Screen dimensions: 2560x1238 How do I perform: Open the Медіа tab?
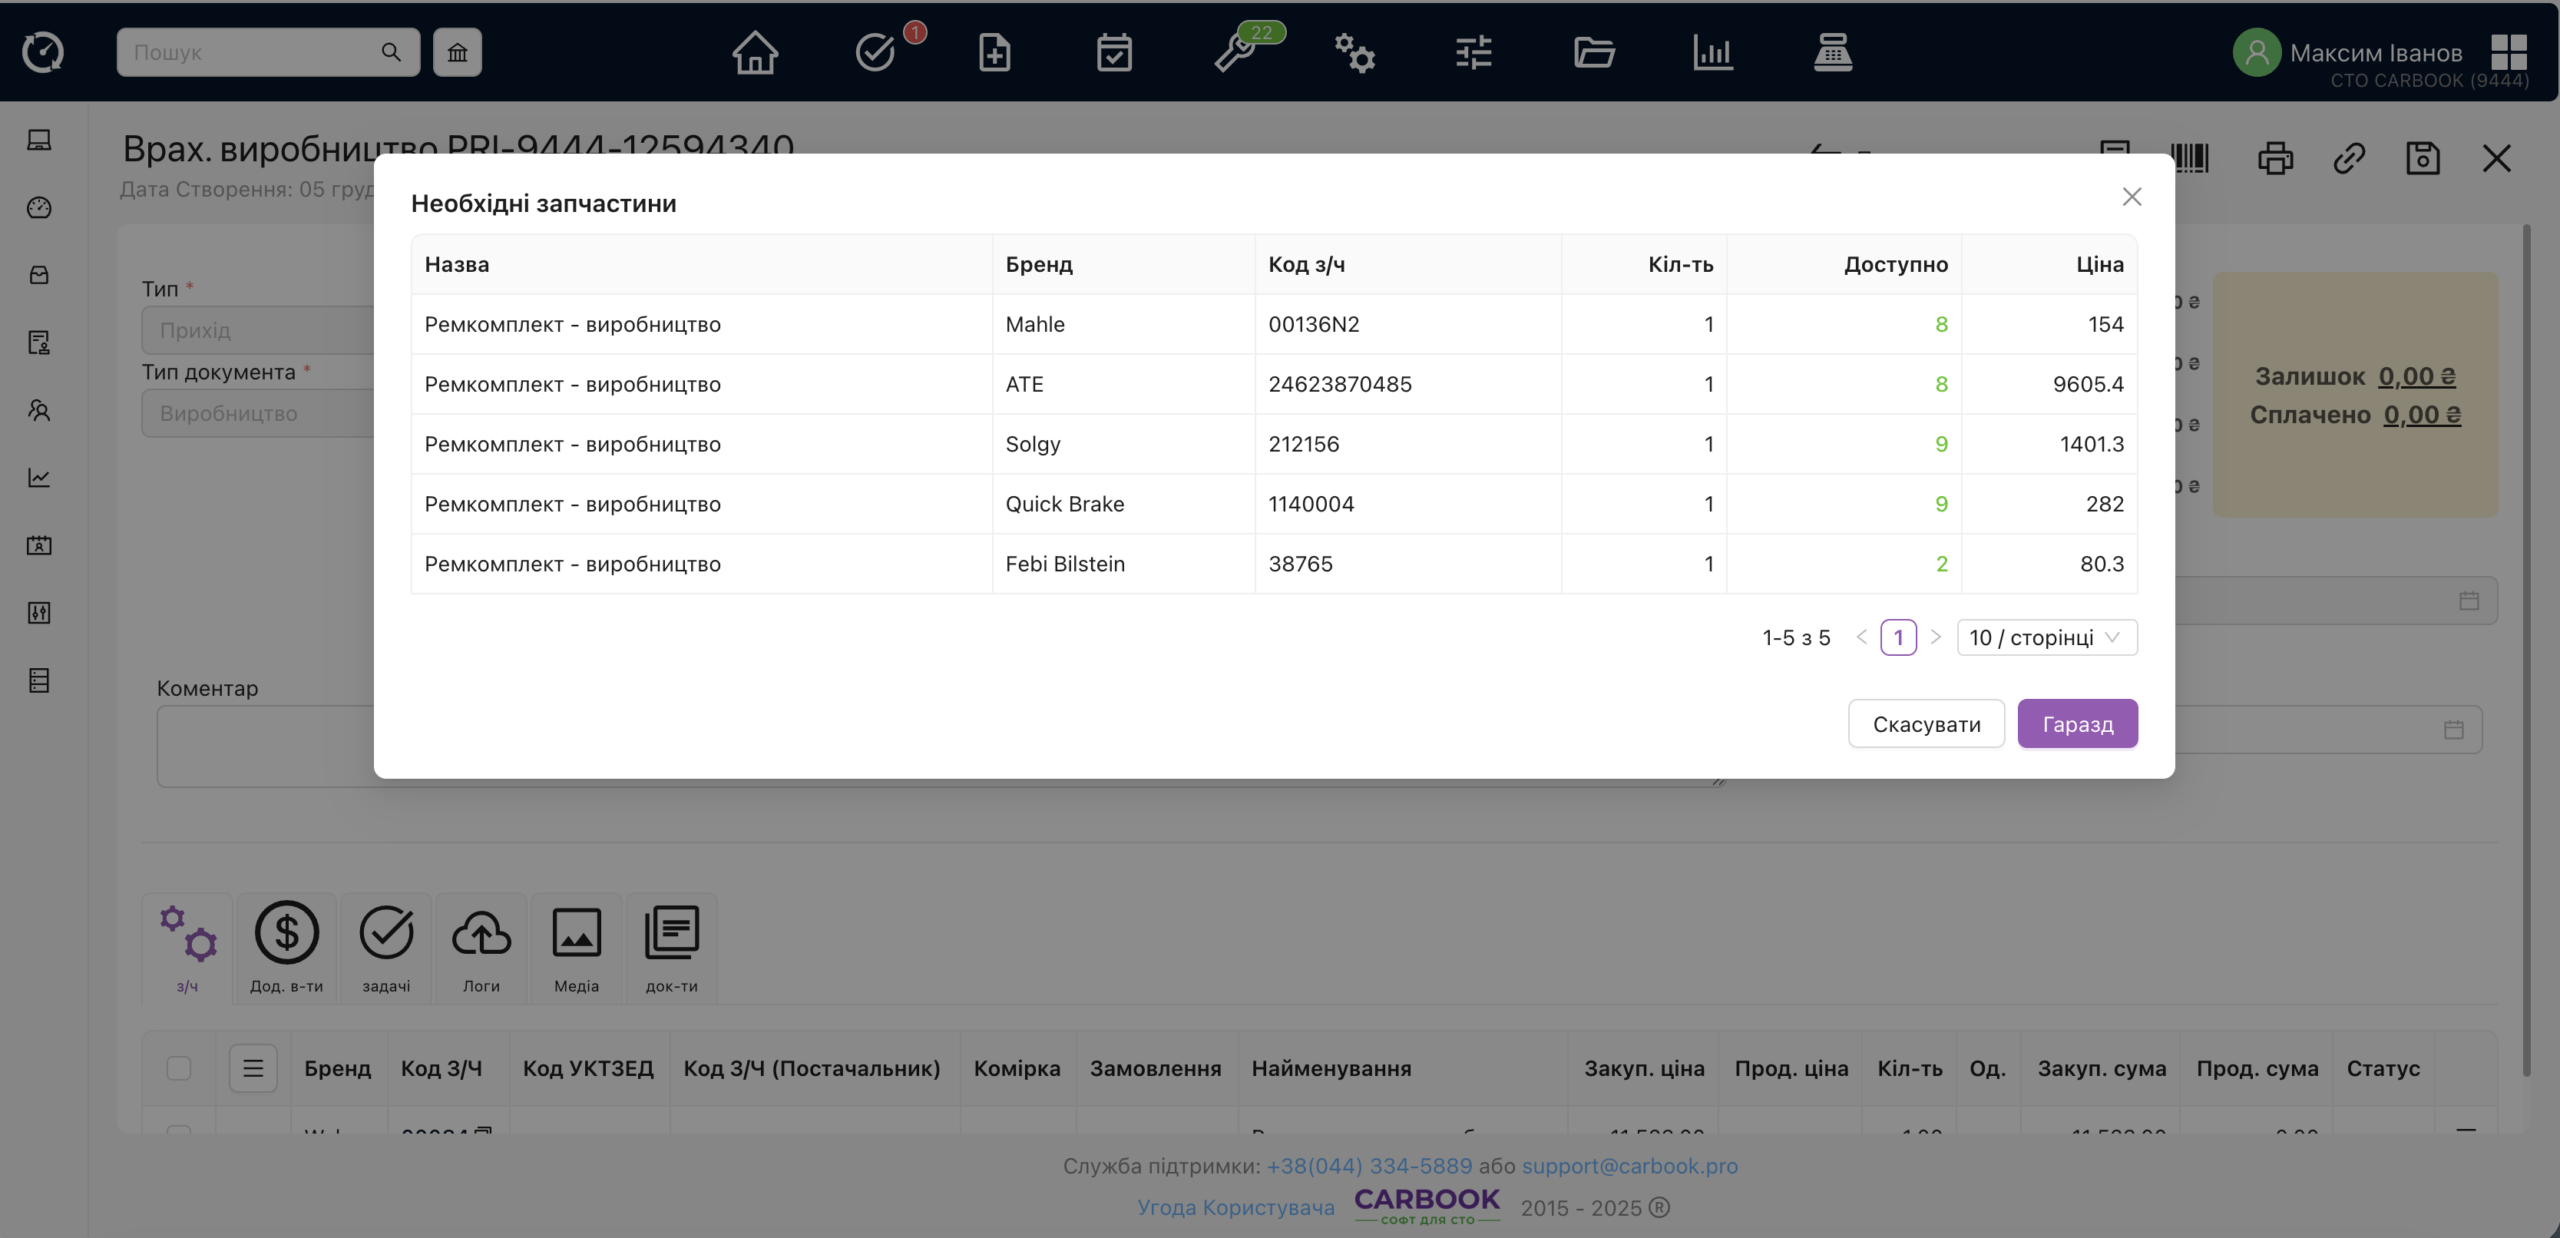pyautogui.click(x=577, y=947)
